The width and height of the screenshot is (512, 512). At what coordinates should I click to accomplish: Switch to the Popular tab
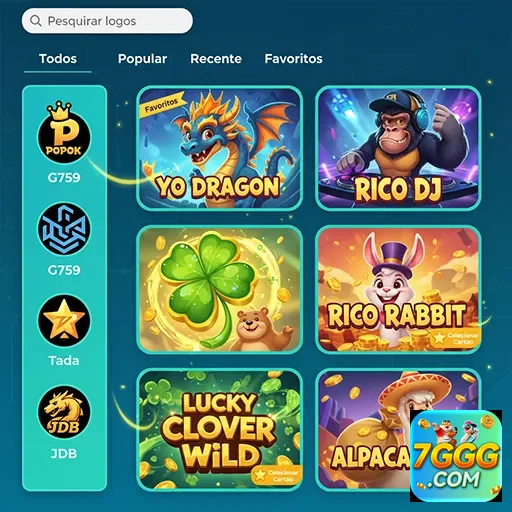pos(142,59)
